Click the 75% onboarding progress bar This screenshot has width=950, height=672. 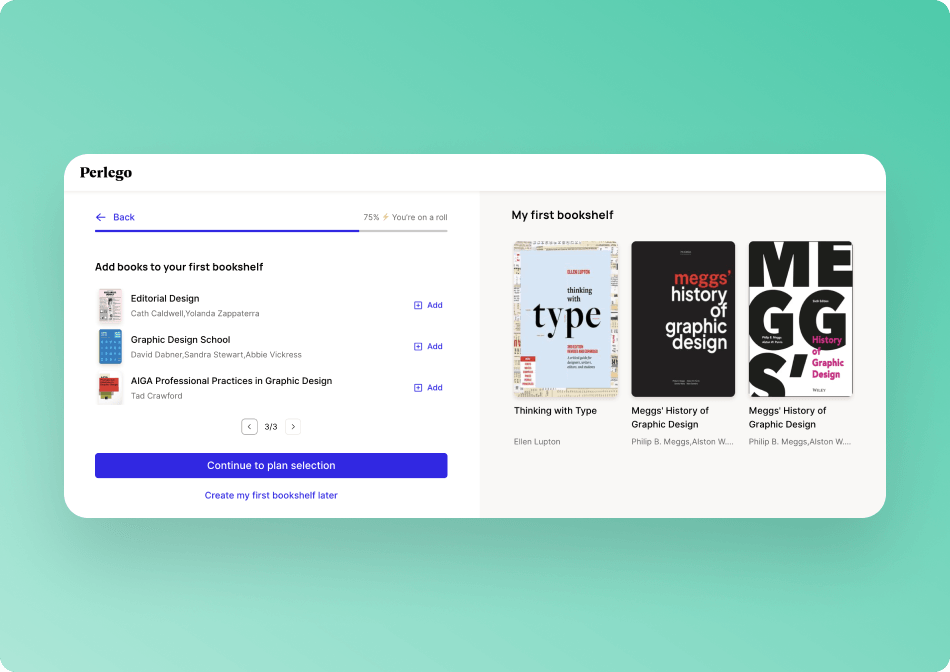pyautogui.click(x=271, y=231)
